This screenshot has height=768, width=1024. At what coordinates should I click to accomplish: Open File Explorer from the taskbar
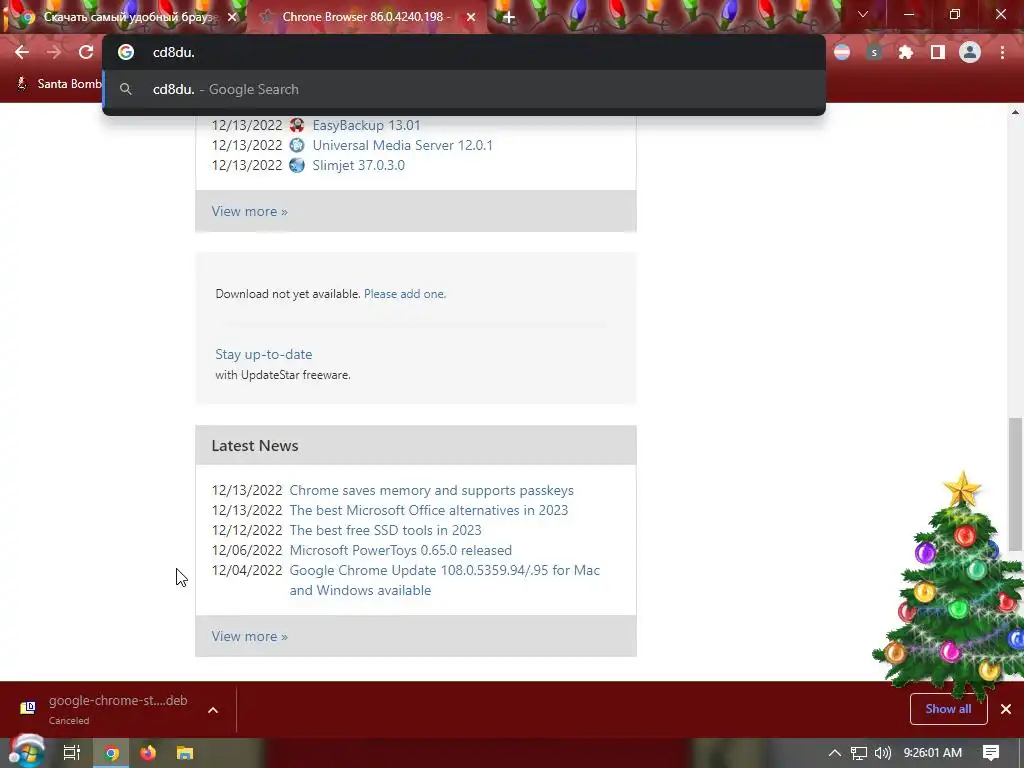(185, 753)
